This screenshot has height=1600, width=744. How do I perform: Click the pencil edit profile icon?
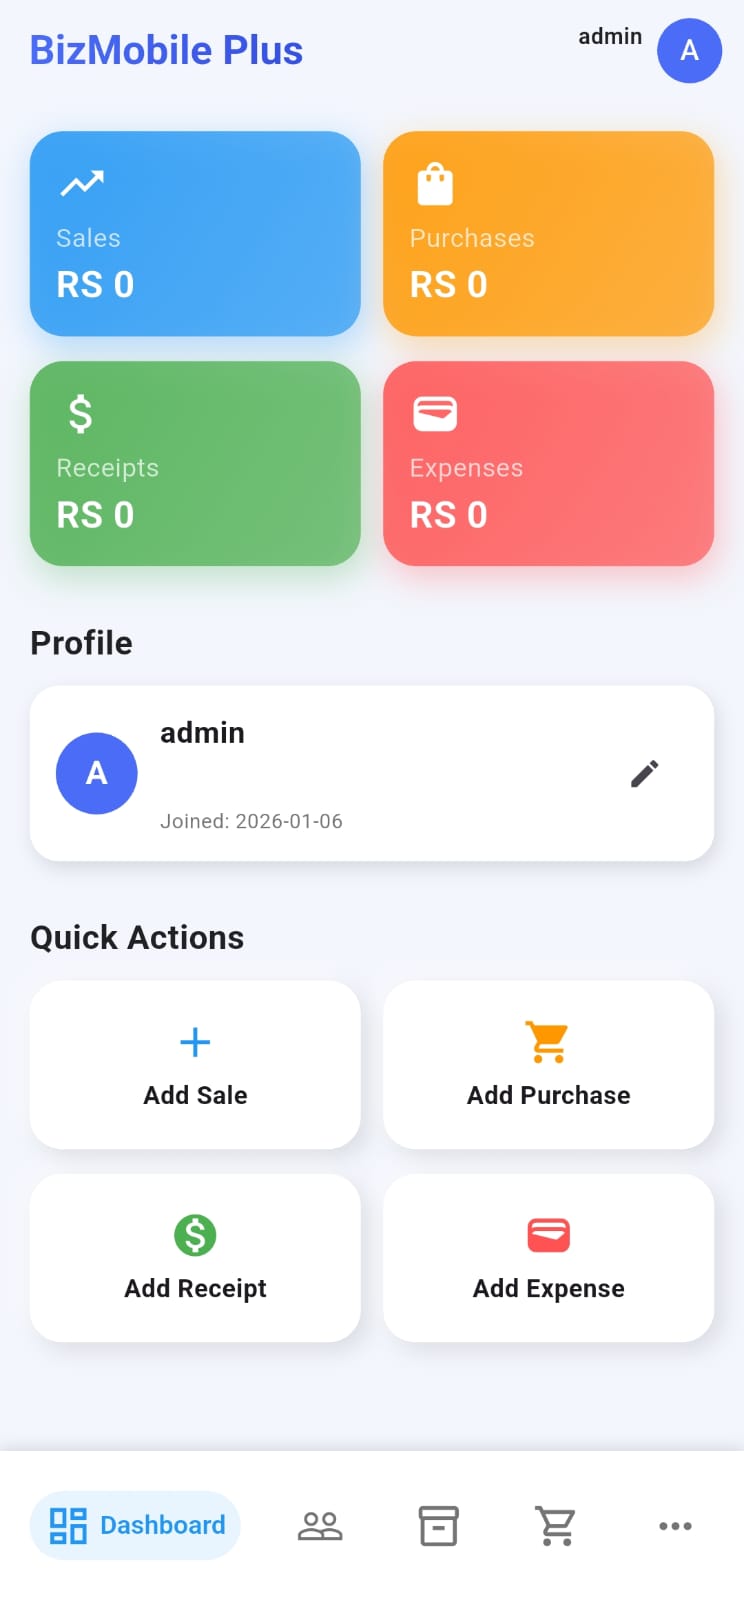coord(645,773)
